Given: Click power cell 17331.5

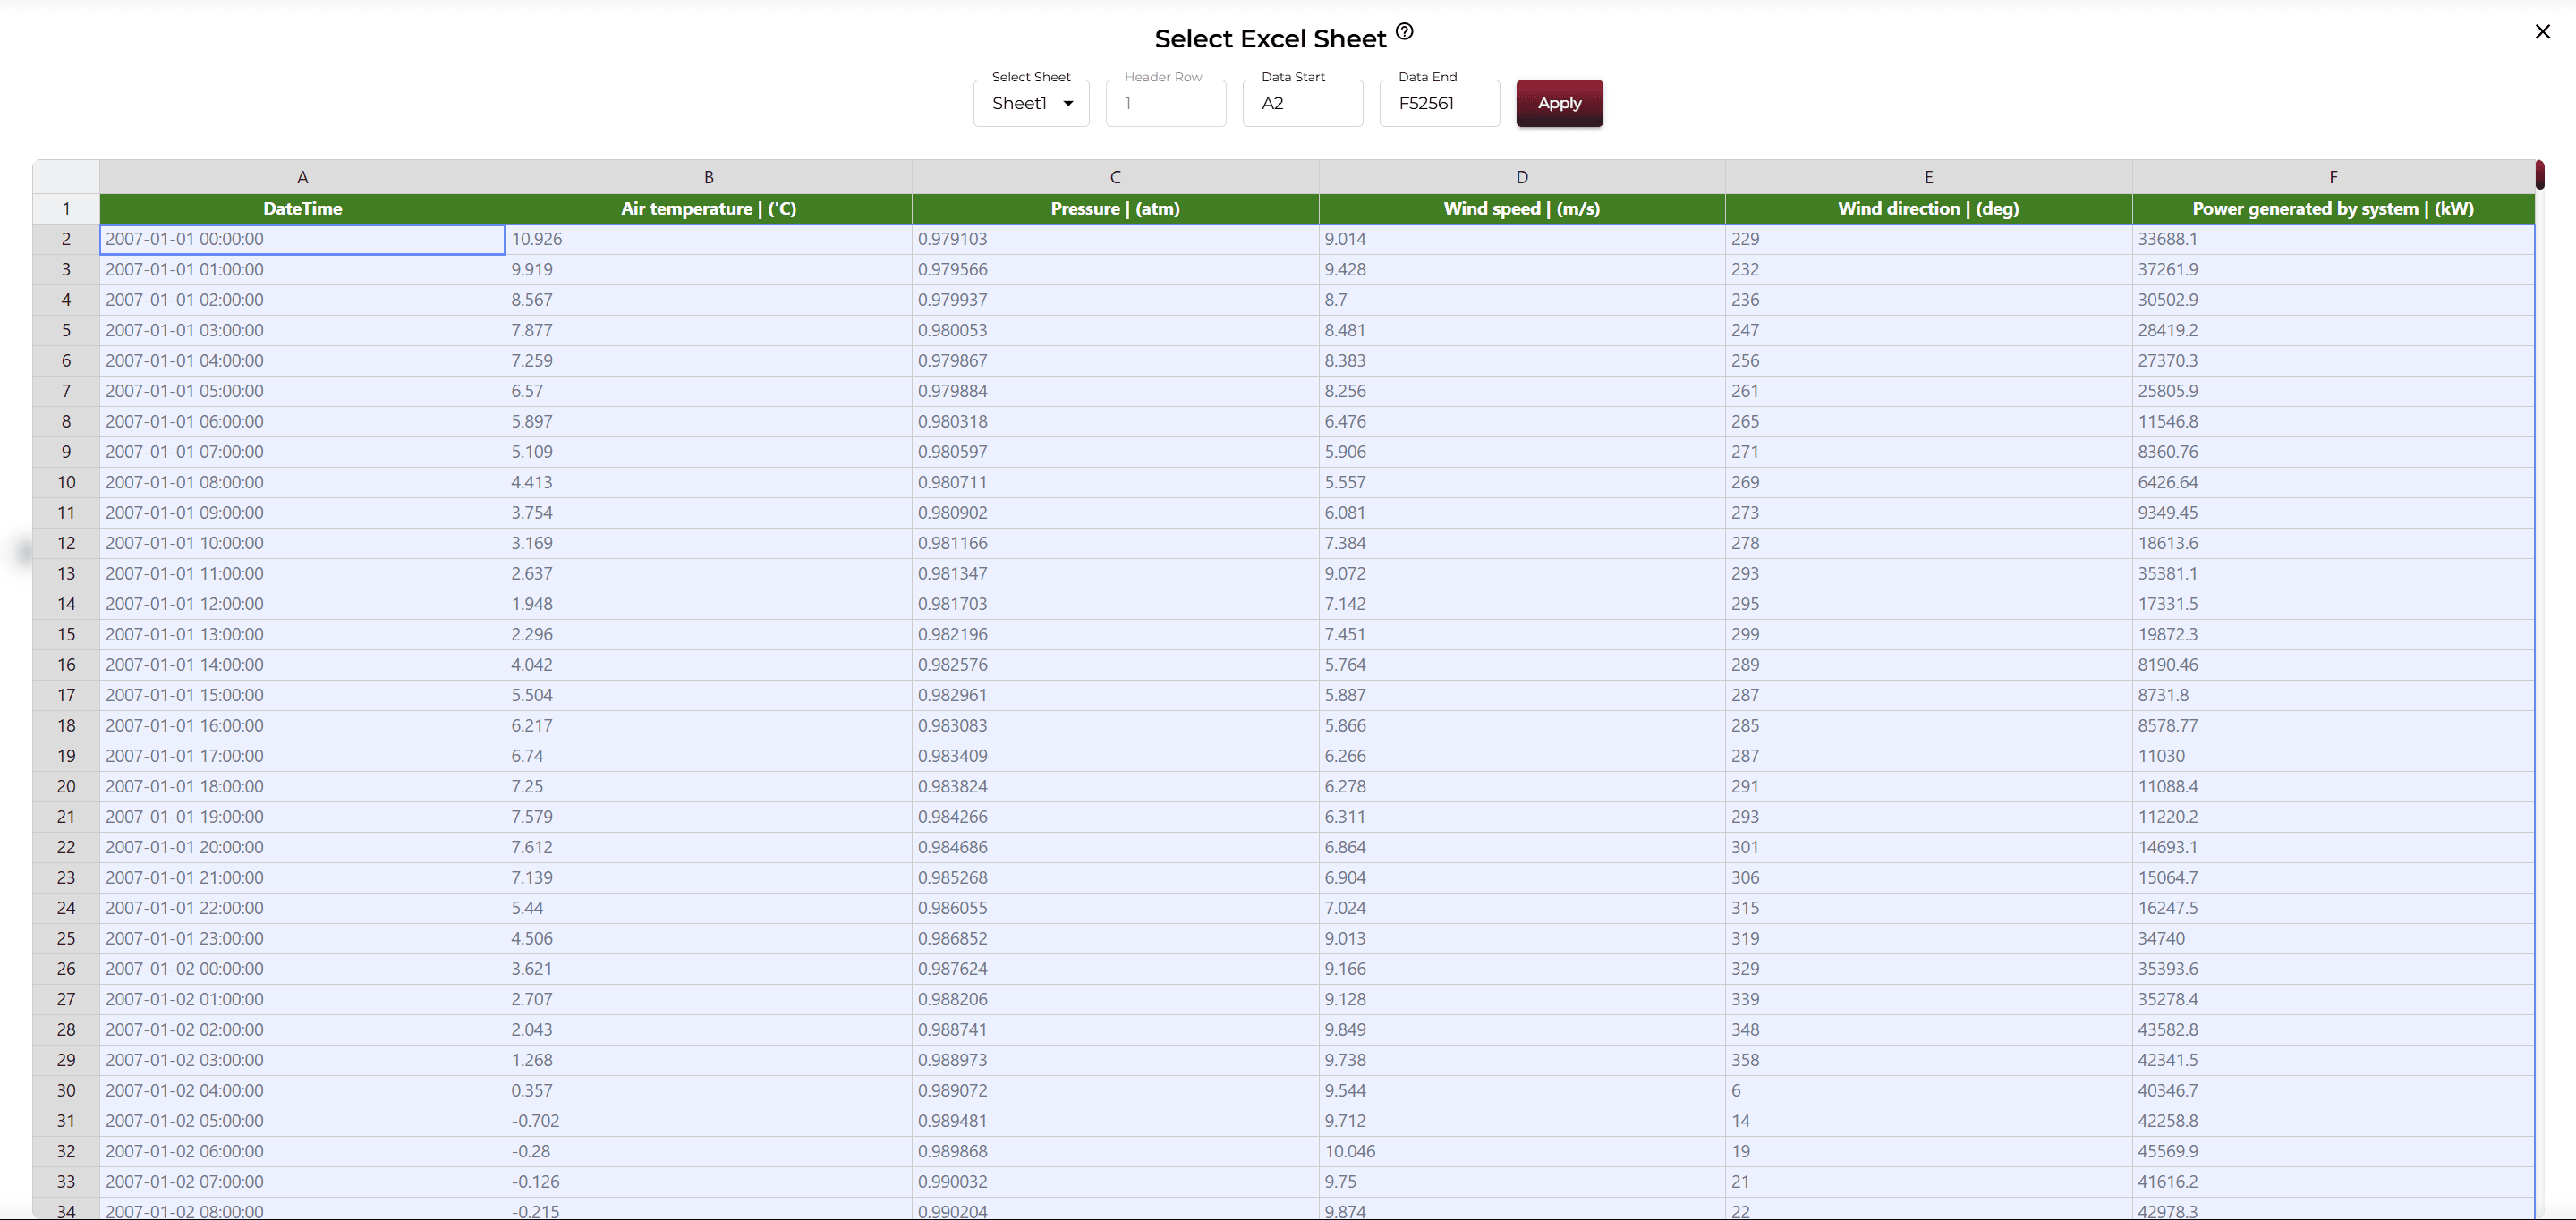Looking at the screenshot, I should click(x=2333, y=604).
